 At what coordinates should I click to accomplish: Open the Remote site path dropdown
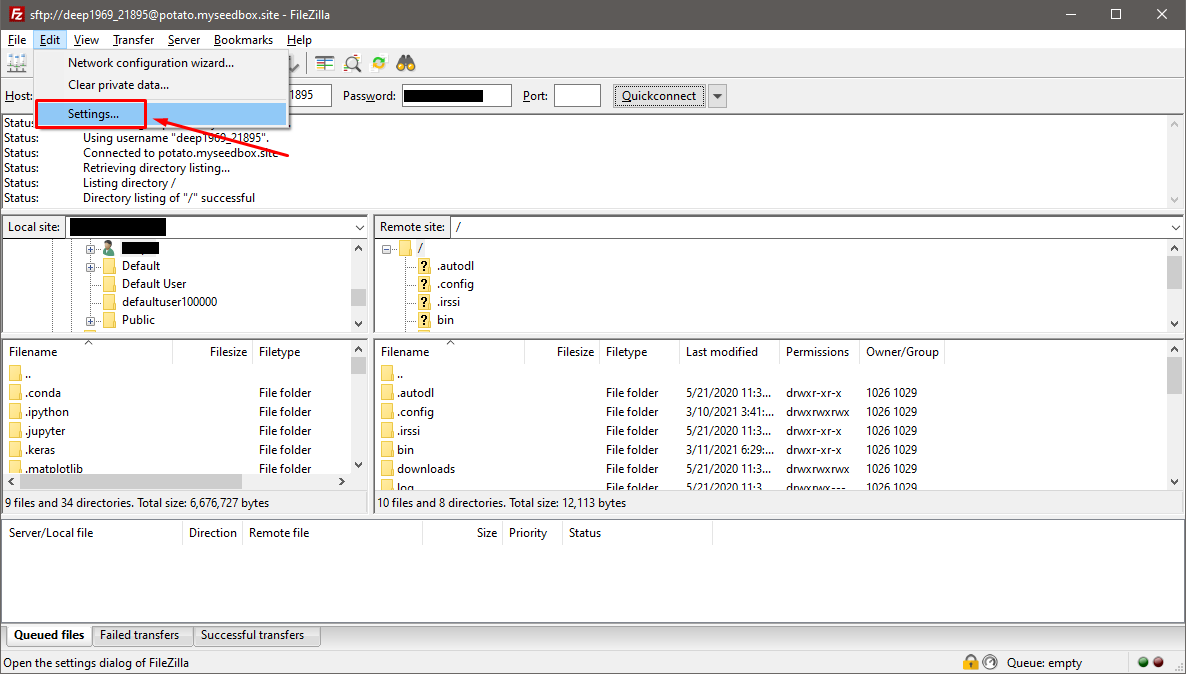(1174, 227)
